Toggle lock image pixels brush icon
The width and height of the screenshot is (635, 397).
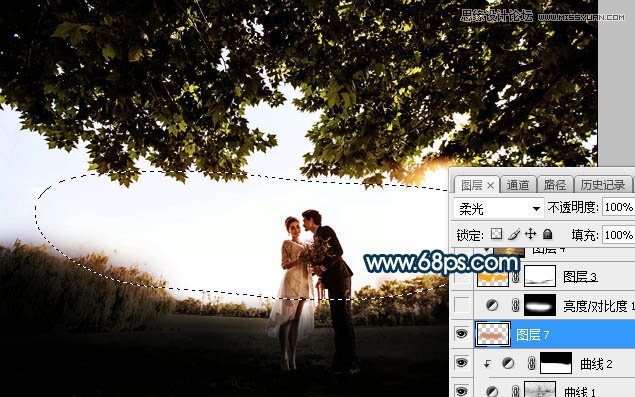pyautogui.click(x=514, y=234)
